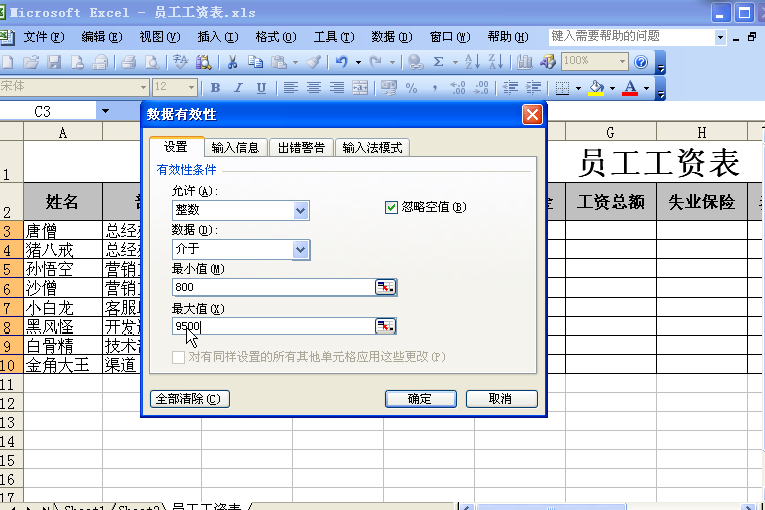Click the Spelling check toolbar icon
Image resolution: width=765 pixels, height=510 pixels.
tap(180, 62)
